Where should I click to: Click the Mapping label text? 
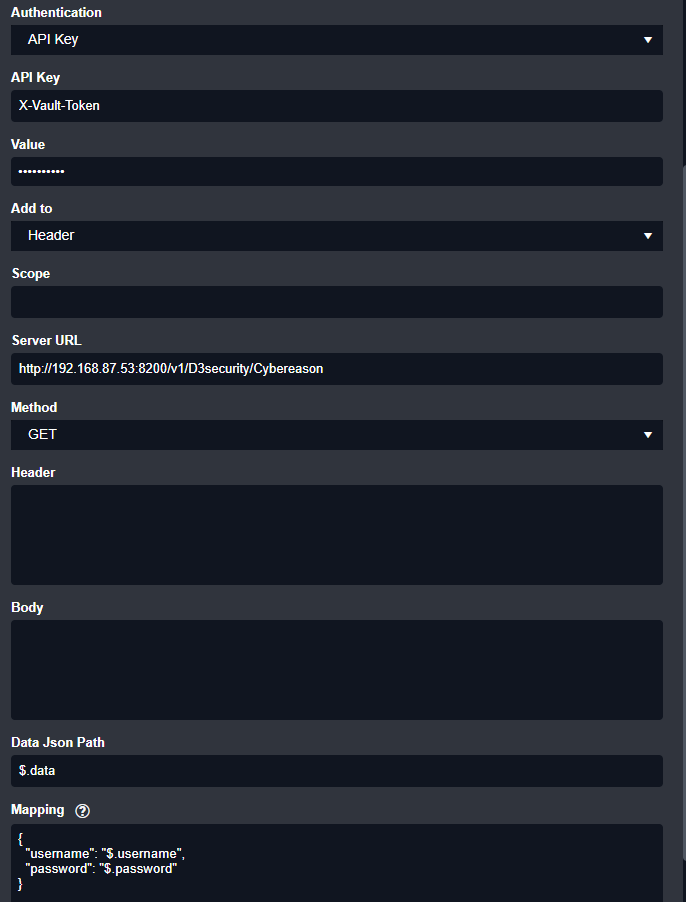38,810
